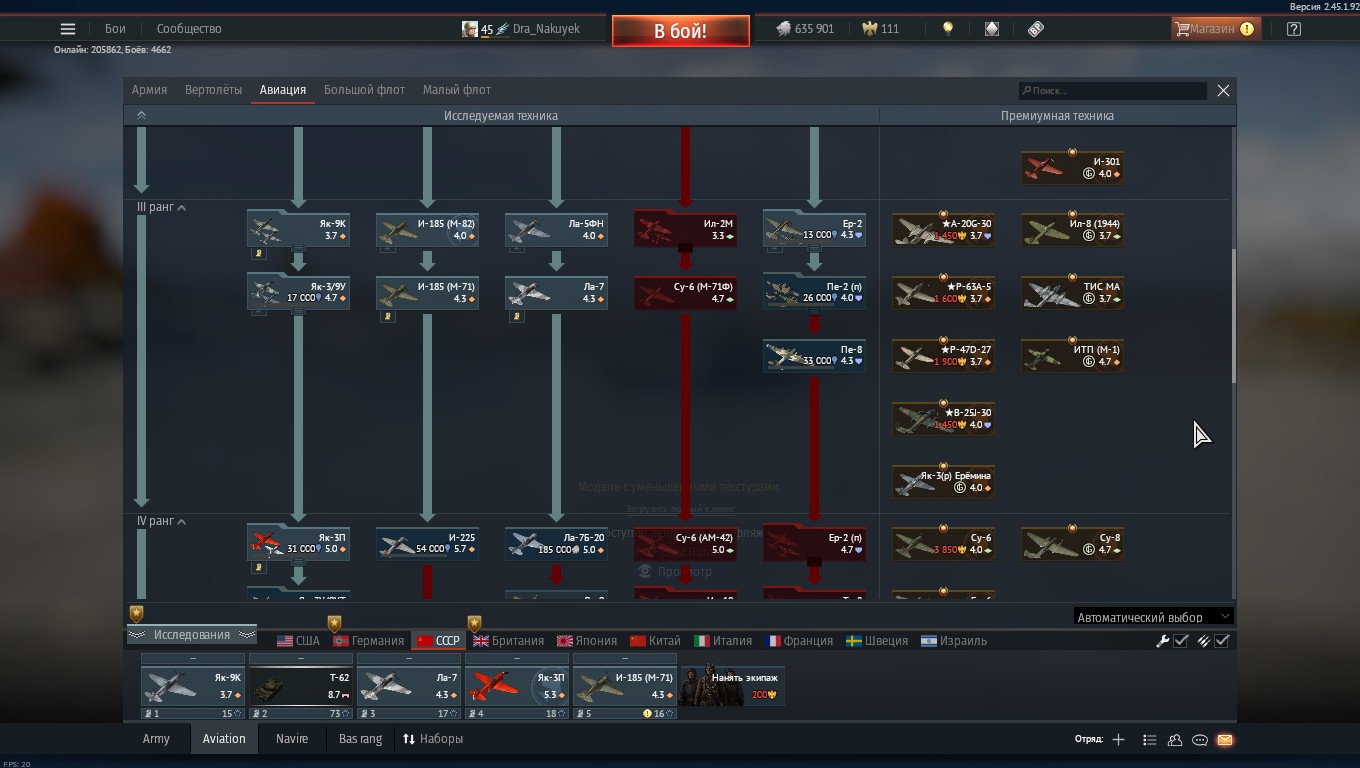The width and height of the screenshot is (1360, 768).
Task: Click the shield badge above СССР
Action: [x=474, y=624]
